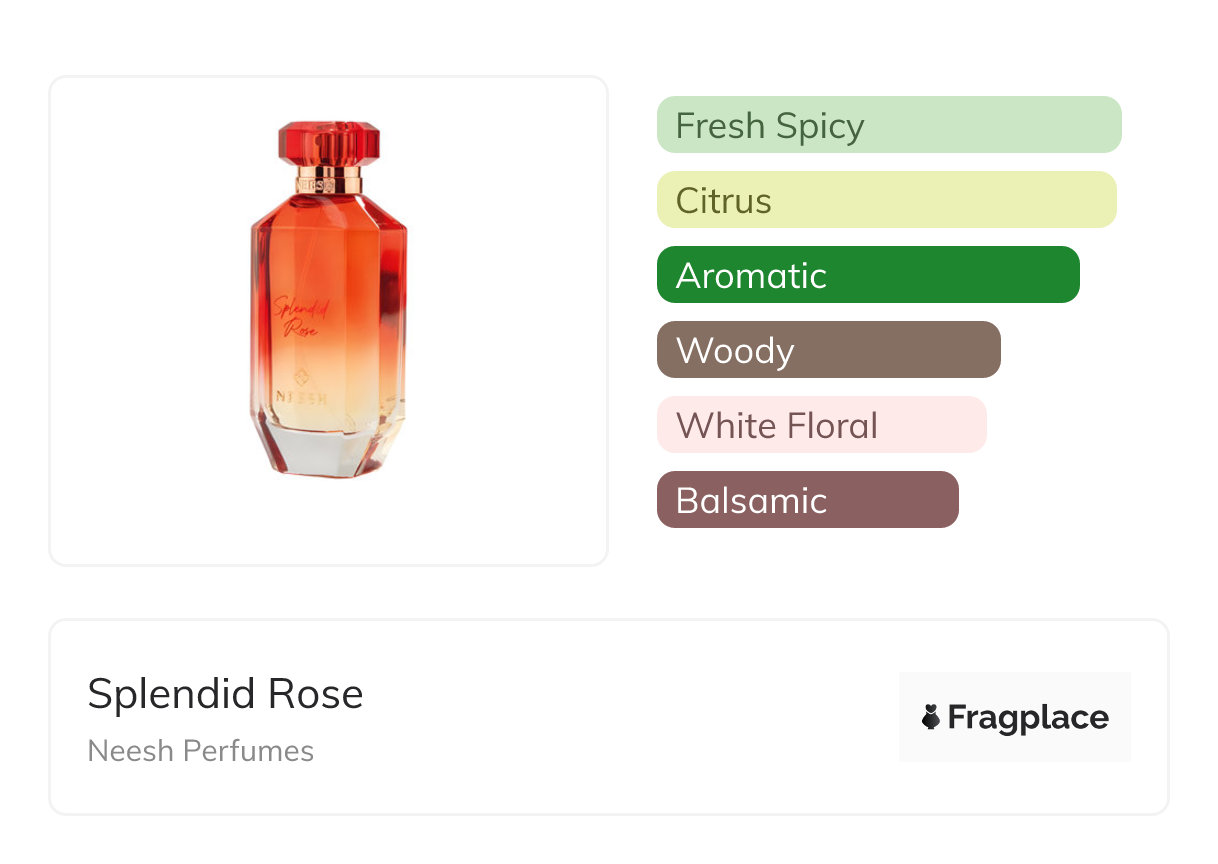Open the Neesh Perfumes brand link
Screen dimensions: 1218x864
[201, 751]
